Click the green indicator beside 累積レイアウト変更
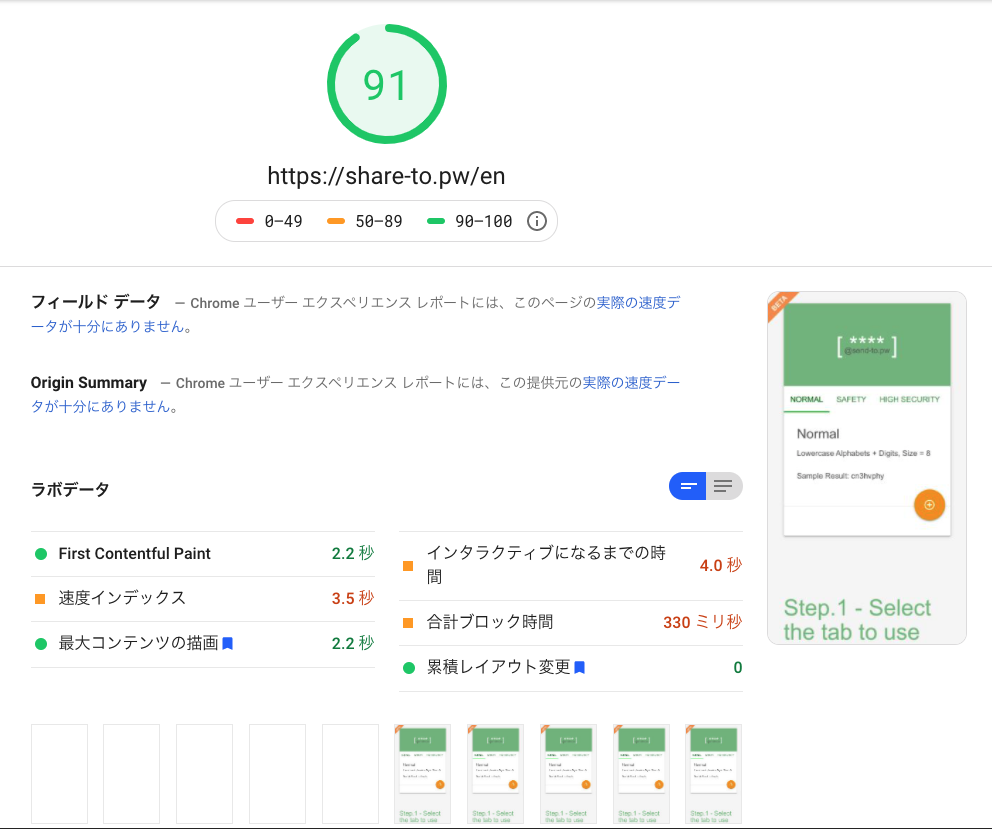Viewport: 992px width, 829px height. tap(408, 667)
